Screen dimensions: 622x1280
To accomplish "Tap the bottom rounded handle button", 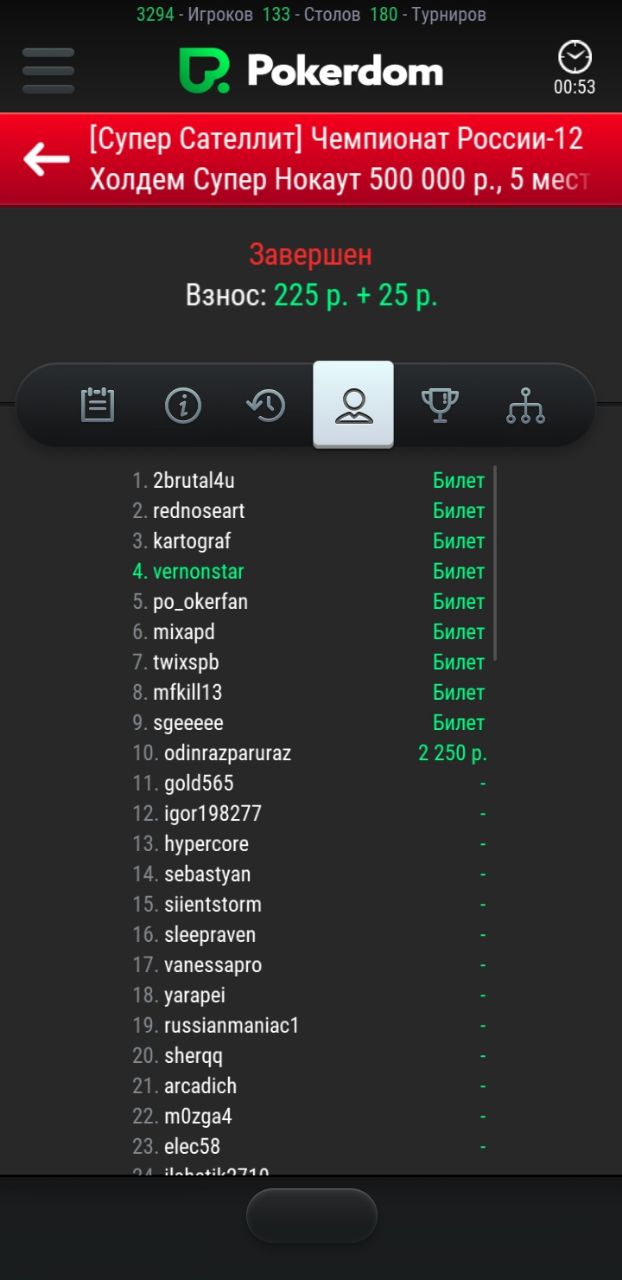I will (x=311, y=1215).
